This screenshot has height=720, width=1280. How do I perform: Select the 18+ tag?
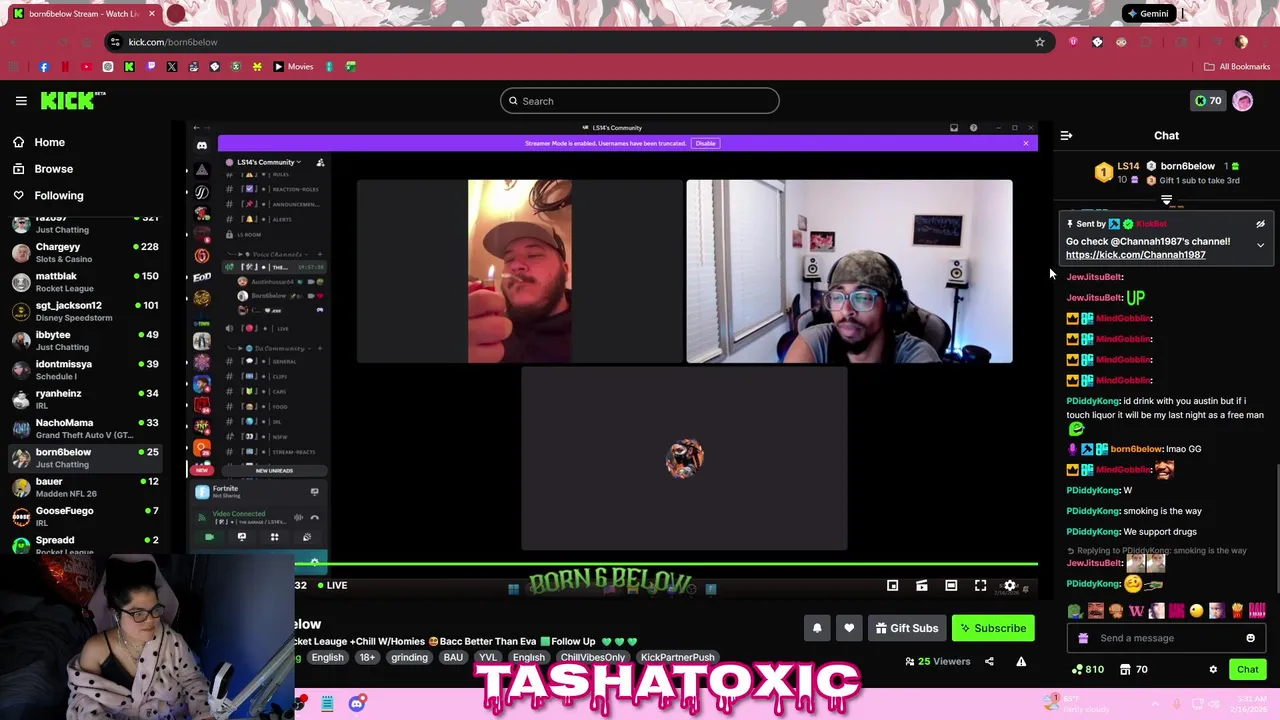tap(367, 658)
